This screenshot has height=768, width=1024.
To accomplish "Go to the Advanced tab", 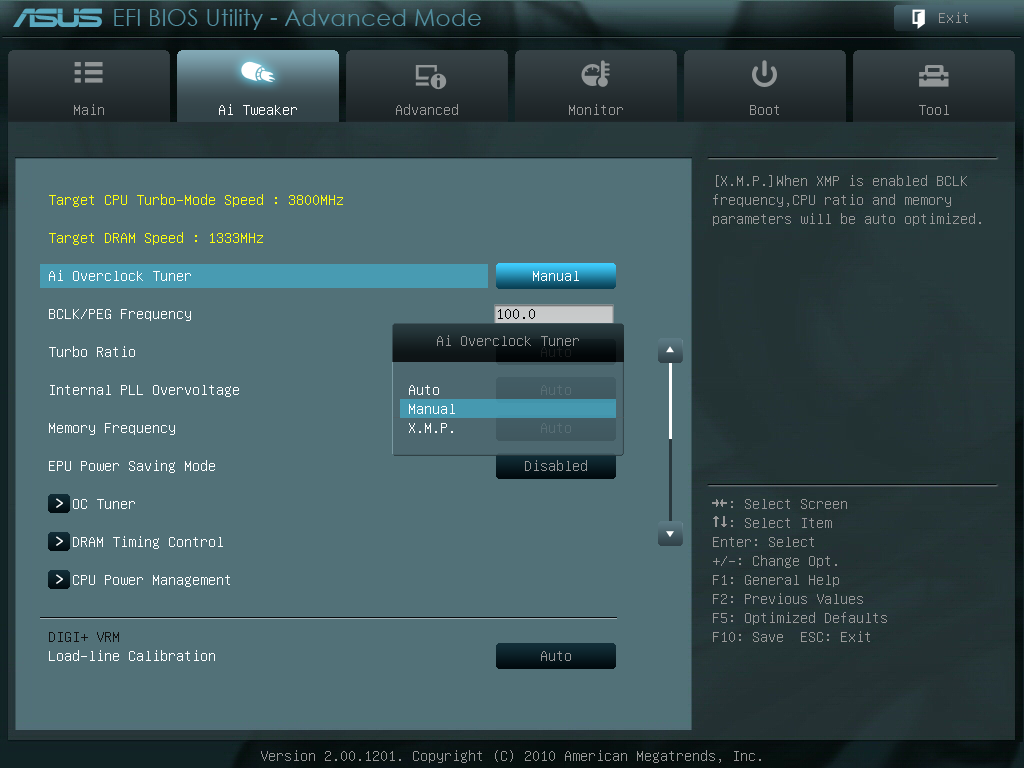I will click(427, 86).
